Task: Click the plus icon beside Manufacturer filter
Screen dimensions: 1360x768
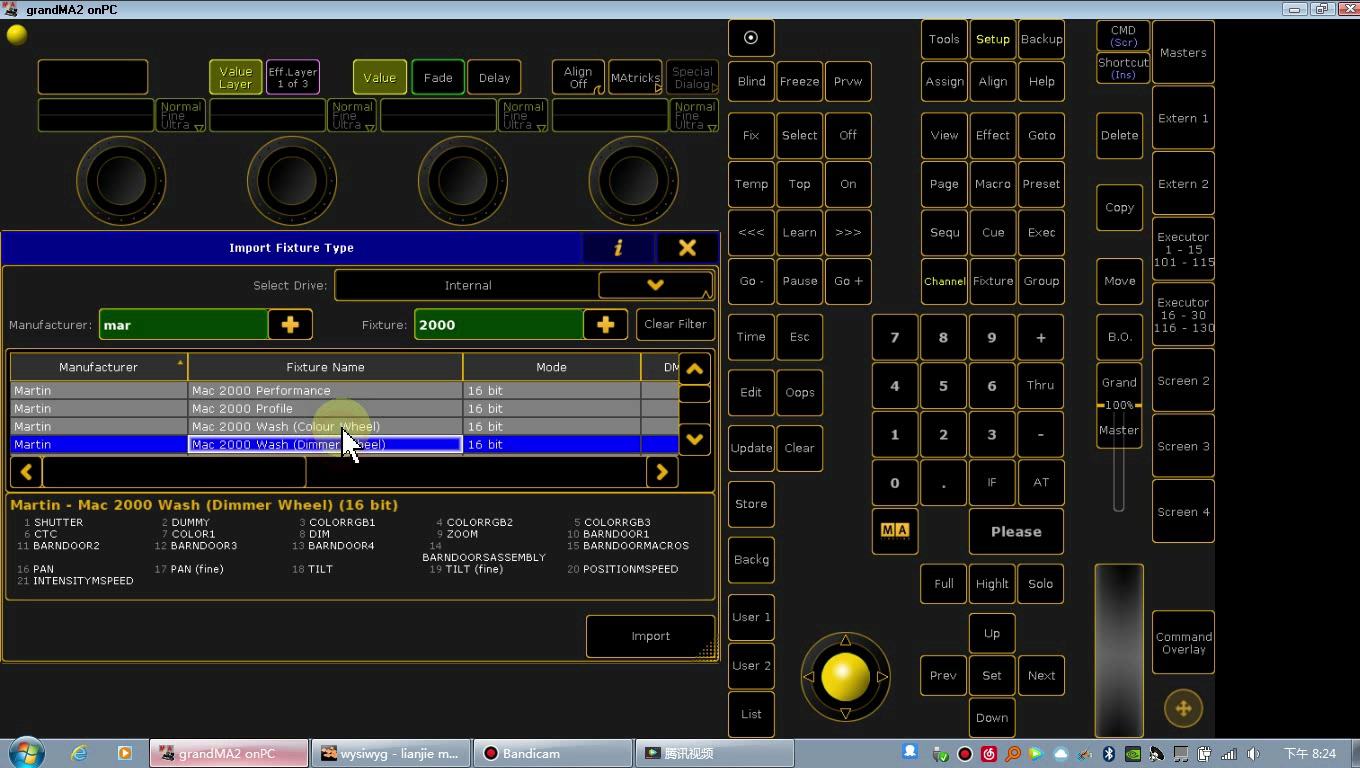Action: click(x=291, y=325)
